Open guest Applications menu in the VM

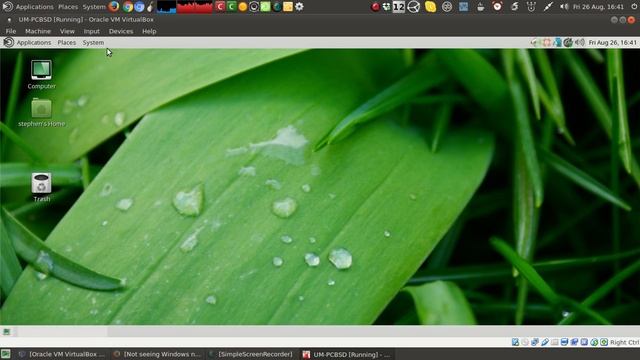tap(33, 42)
